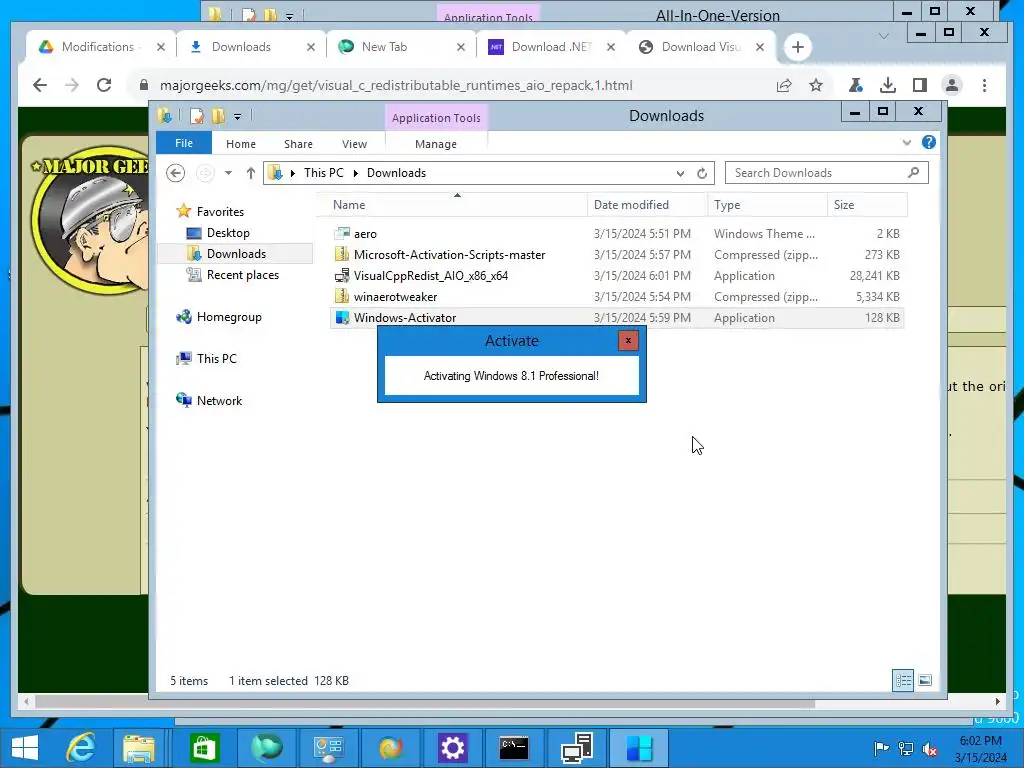Open a new browser tab

click(x=797, y=47)
